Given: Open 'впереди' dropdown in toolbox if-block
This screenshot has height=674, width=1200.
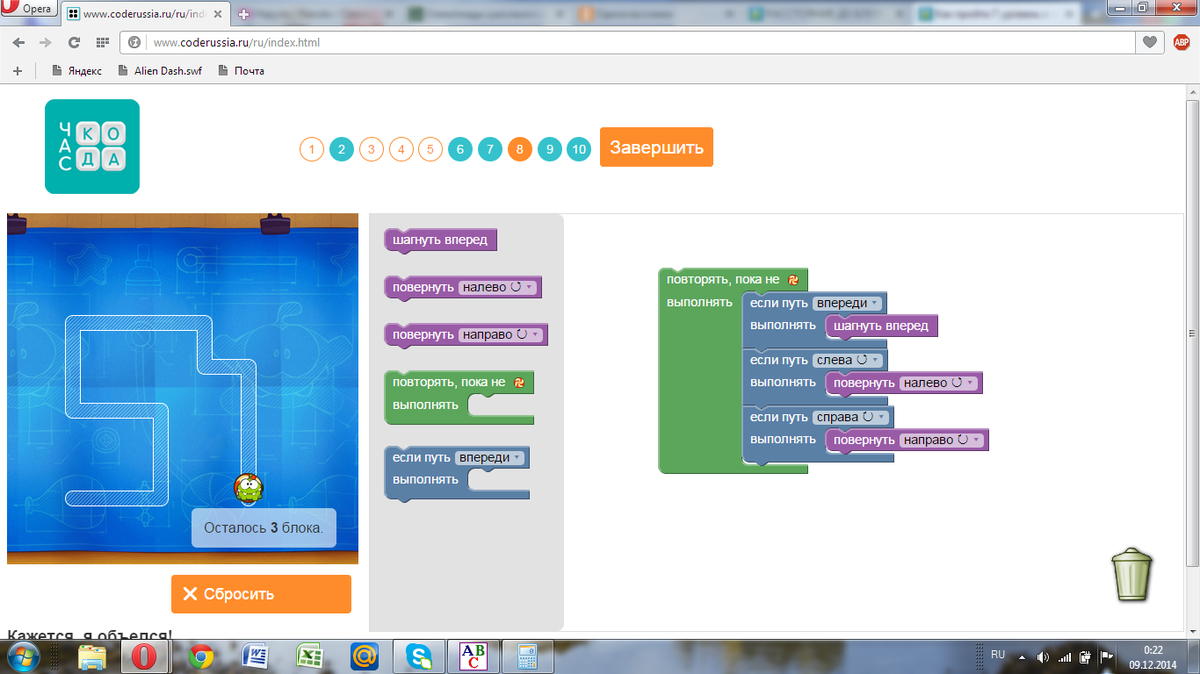Looking at the screenshot, I should [x=489, y=458].
